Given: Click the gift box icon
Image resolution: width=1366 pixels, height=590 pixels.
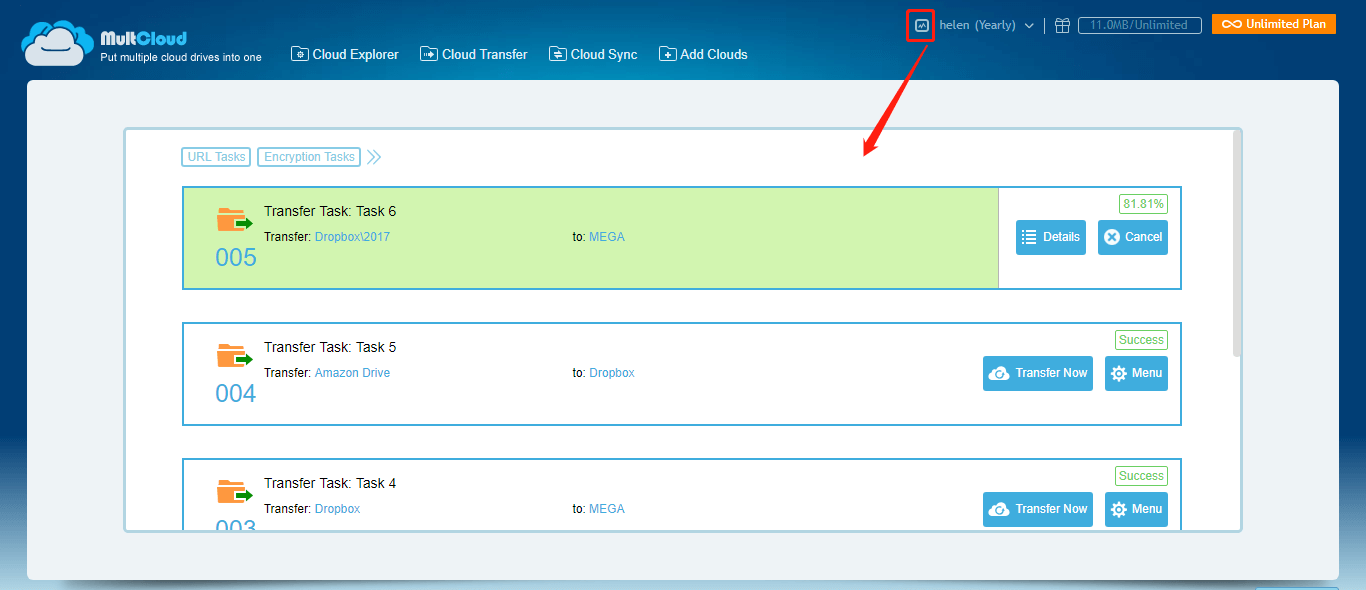Looking at the screenshot, I should point(1063,25).
